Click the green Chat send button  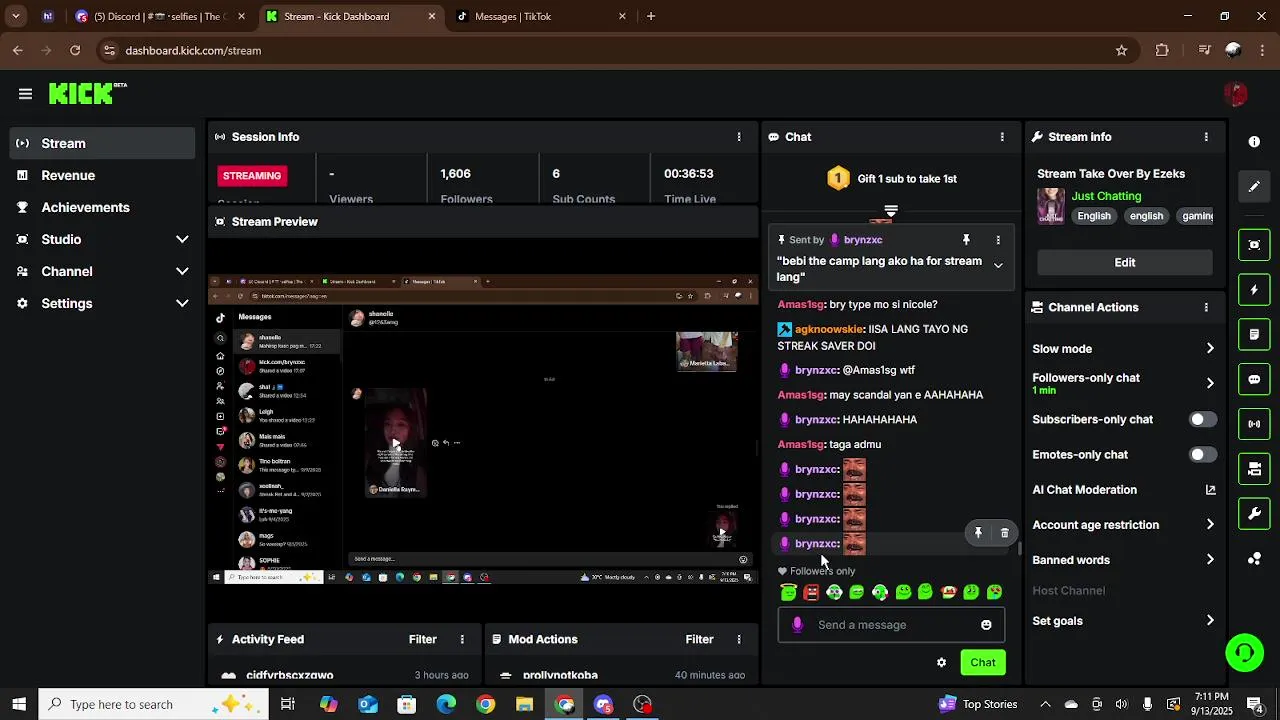983,662
